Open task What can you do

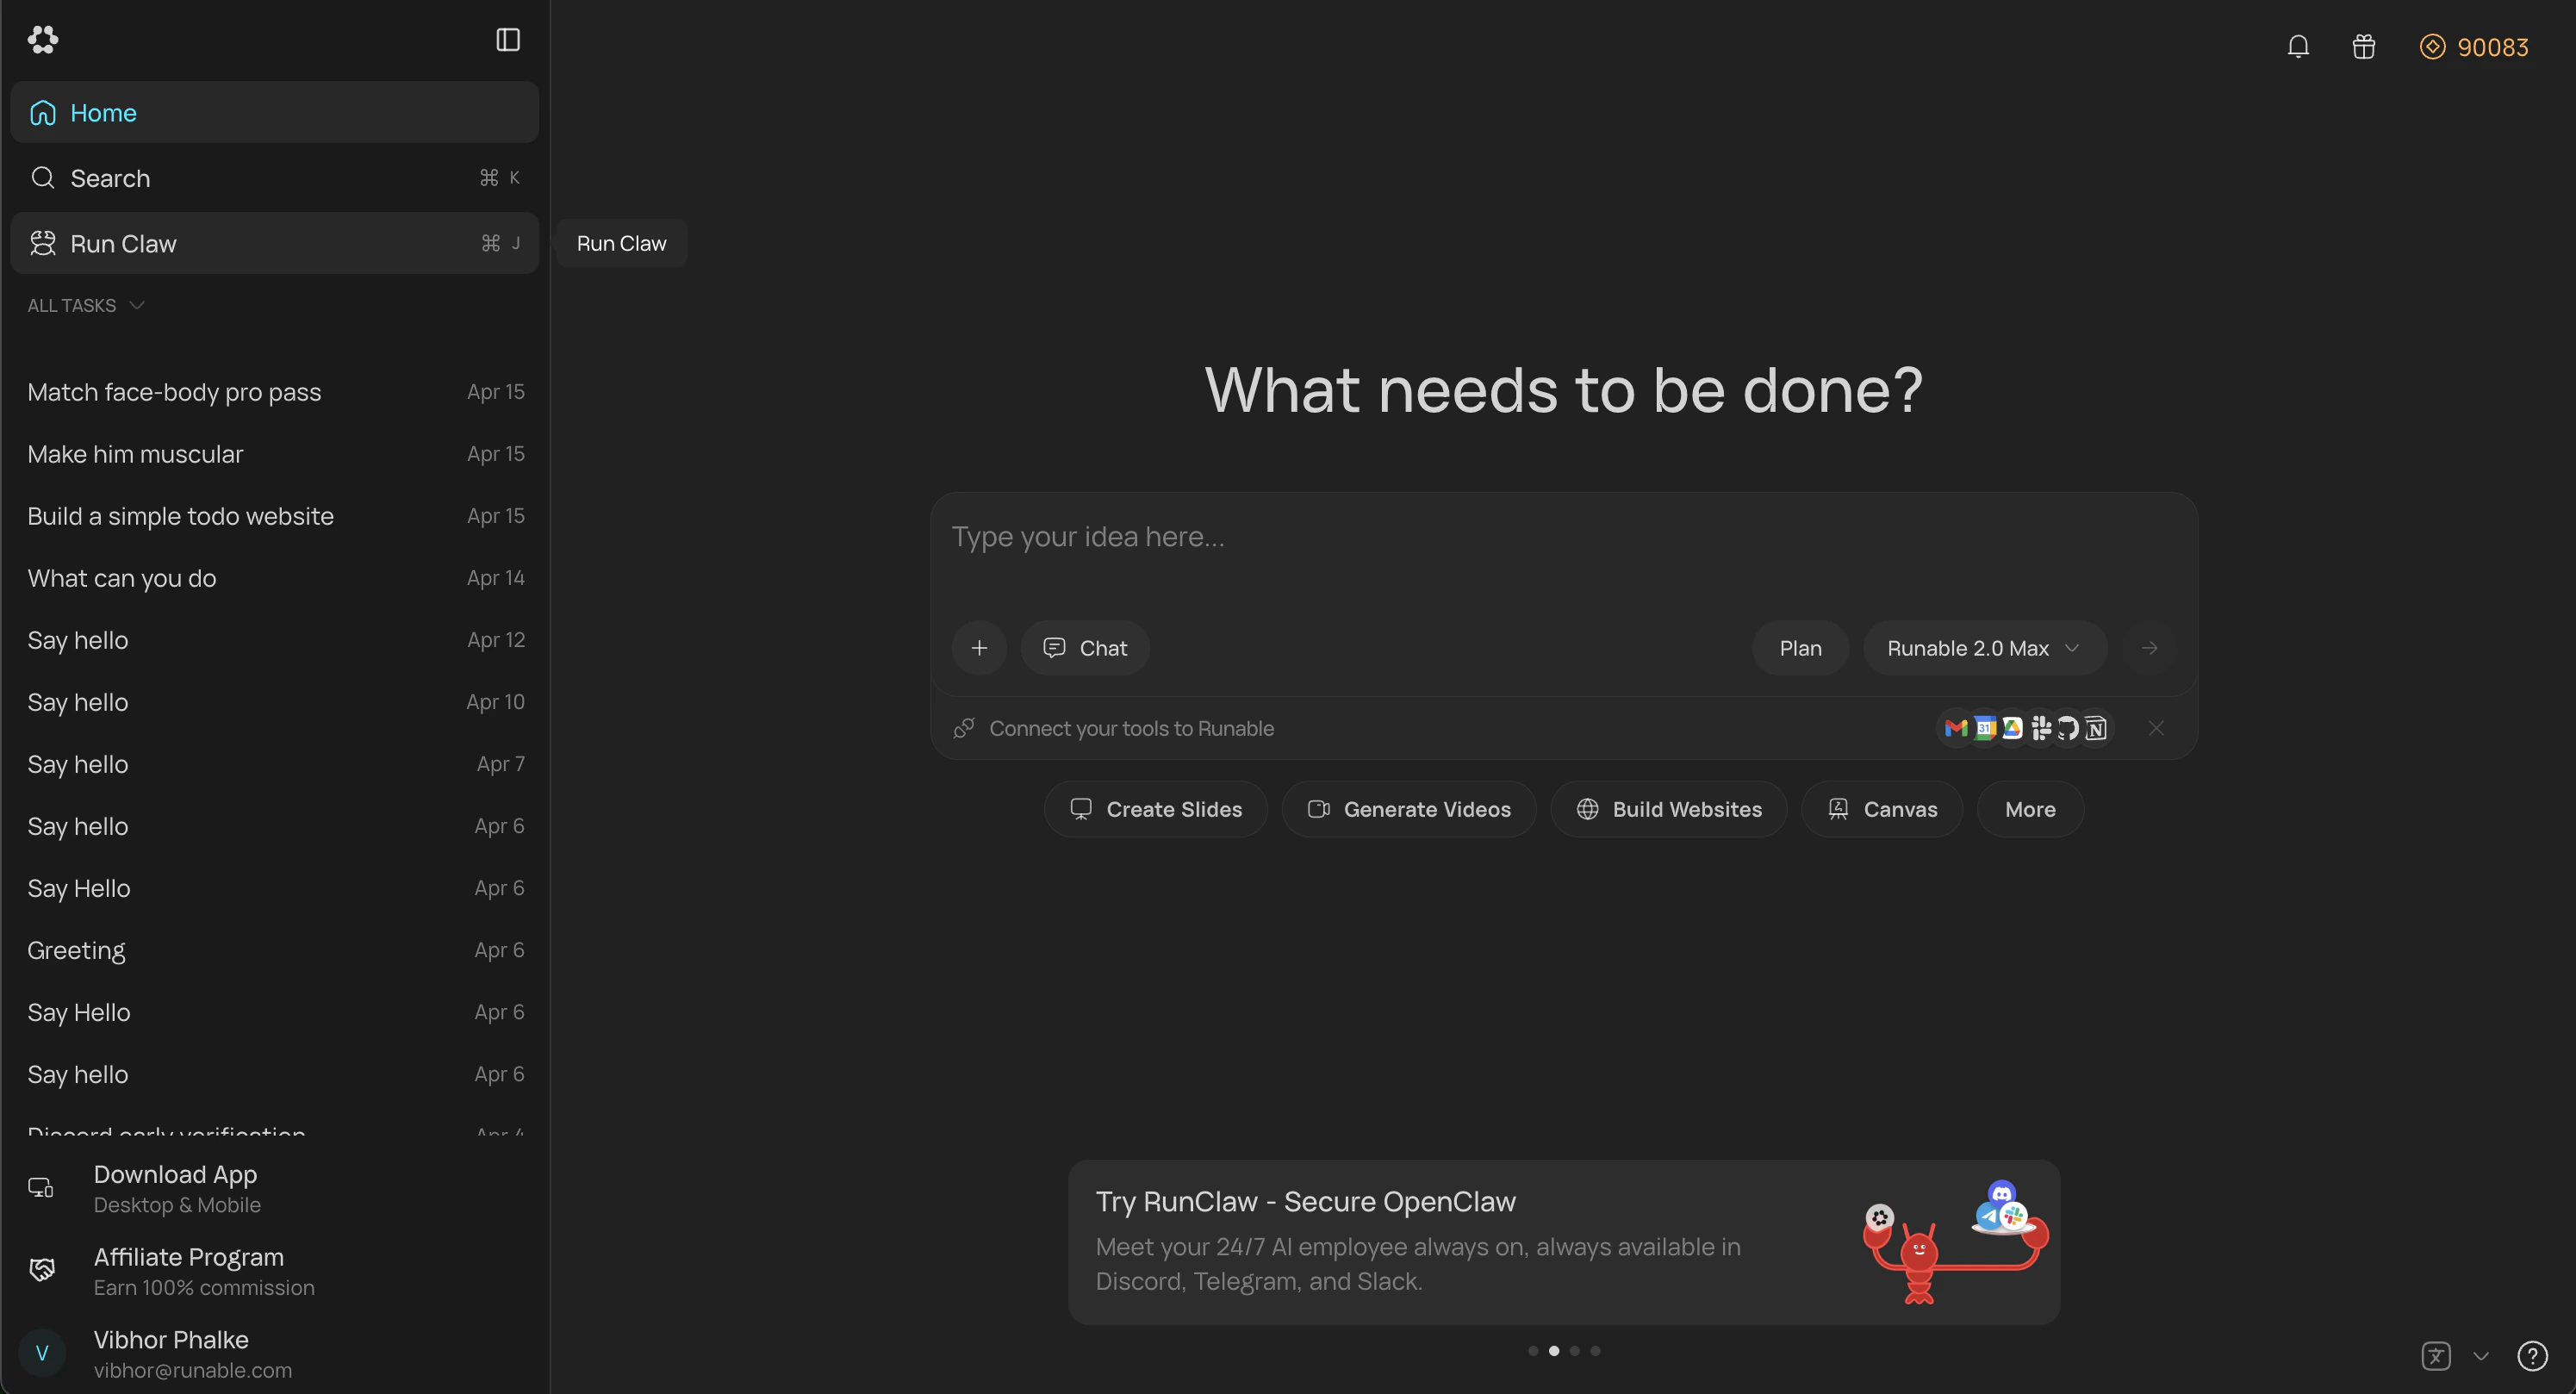(274, 578)
